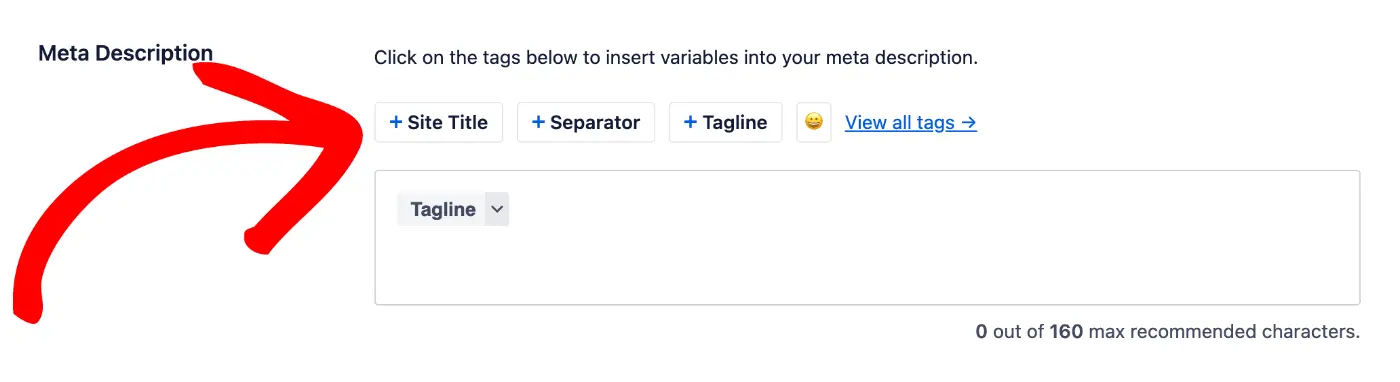Click the arrow after View all tags
The width and height of the screenshot is (1400, 382).
click(969, 122)
